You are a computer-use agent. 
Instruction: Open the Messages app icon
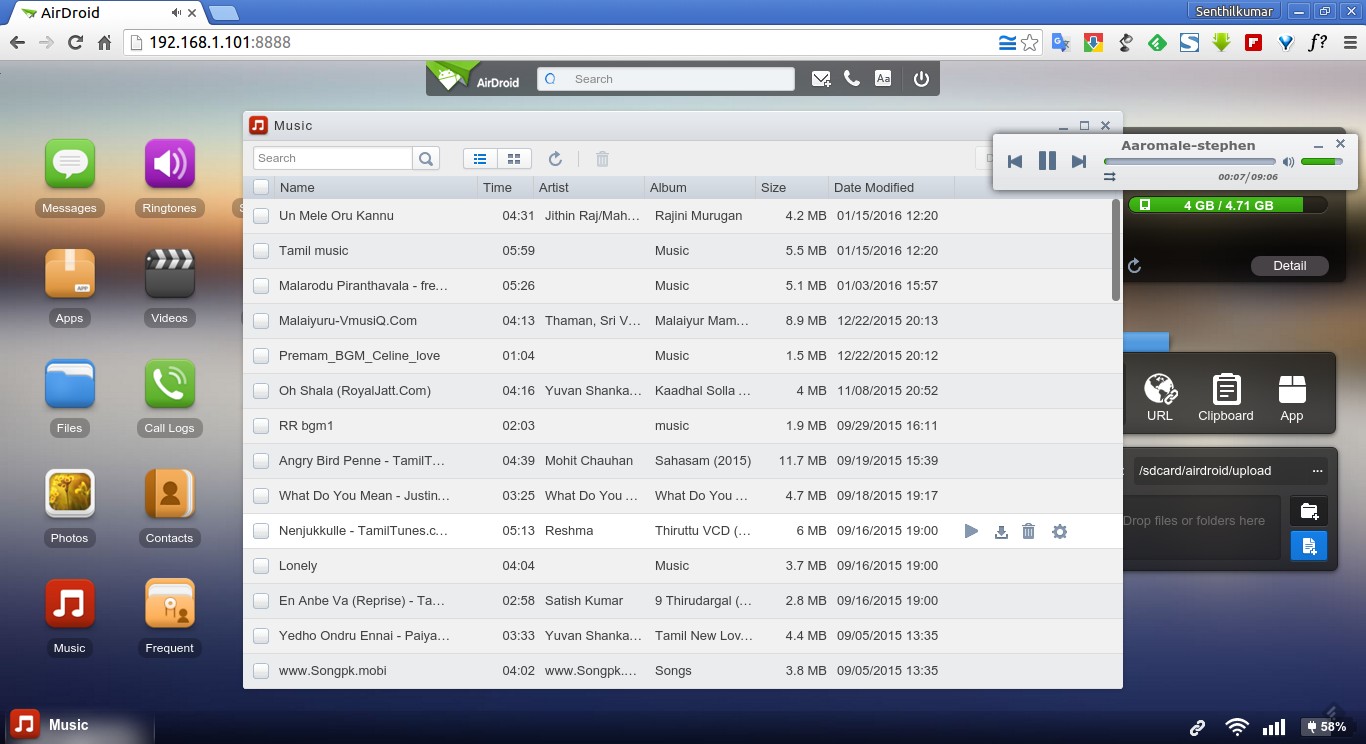69,165
